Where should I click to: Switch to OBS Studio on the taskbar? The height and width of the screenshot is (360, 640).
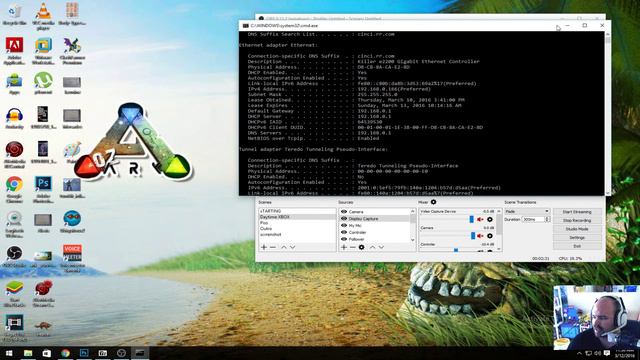coord(121,353)
